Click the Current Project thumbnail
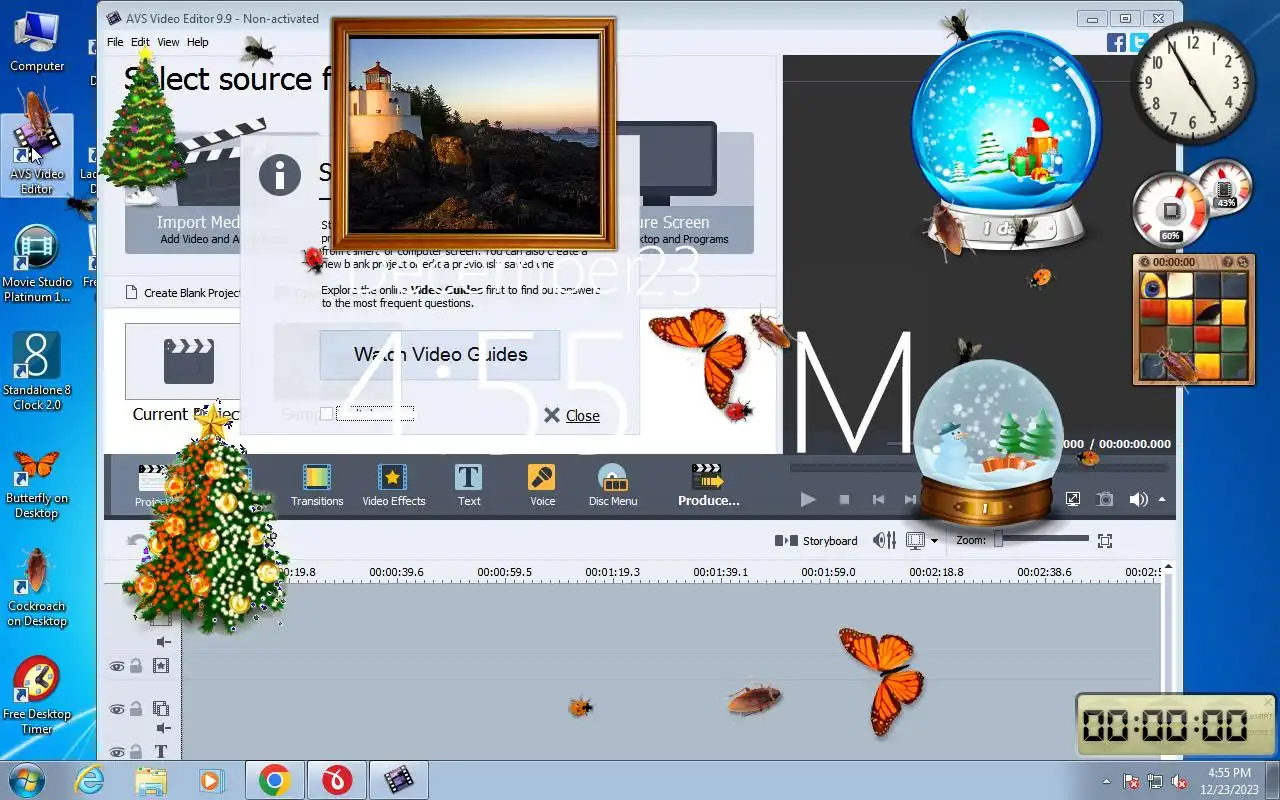The width and height of the screenshot is (1280, 800). pyautogui.click(x=185, y=361)
